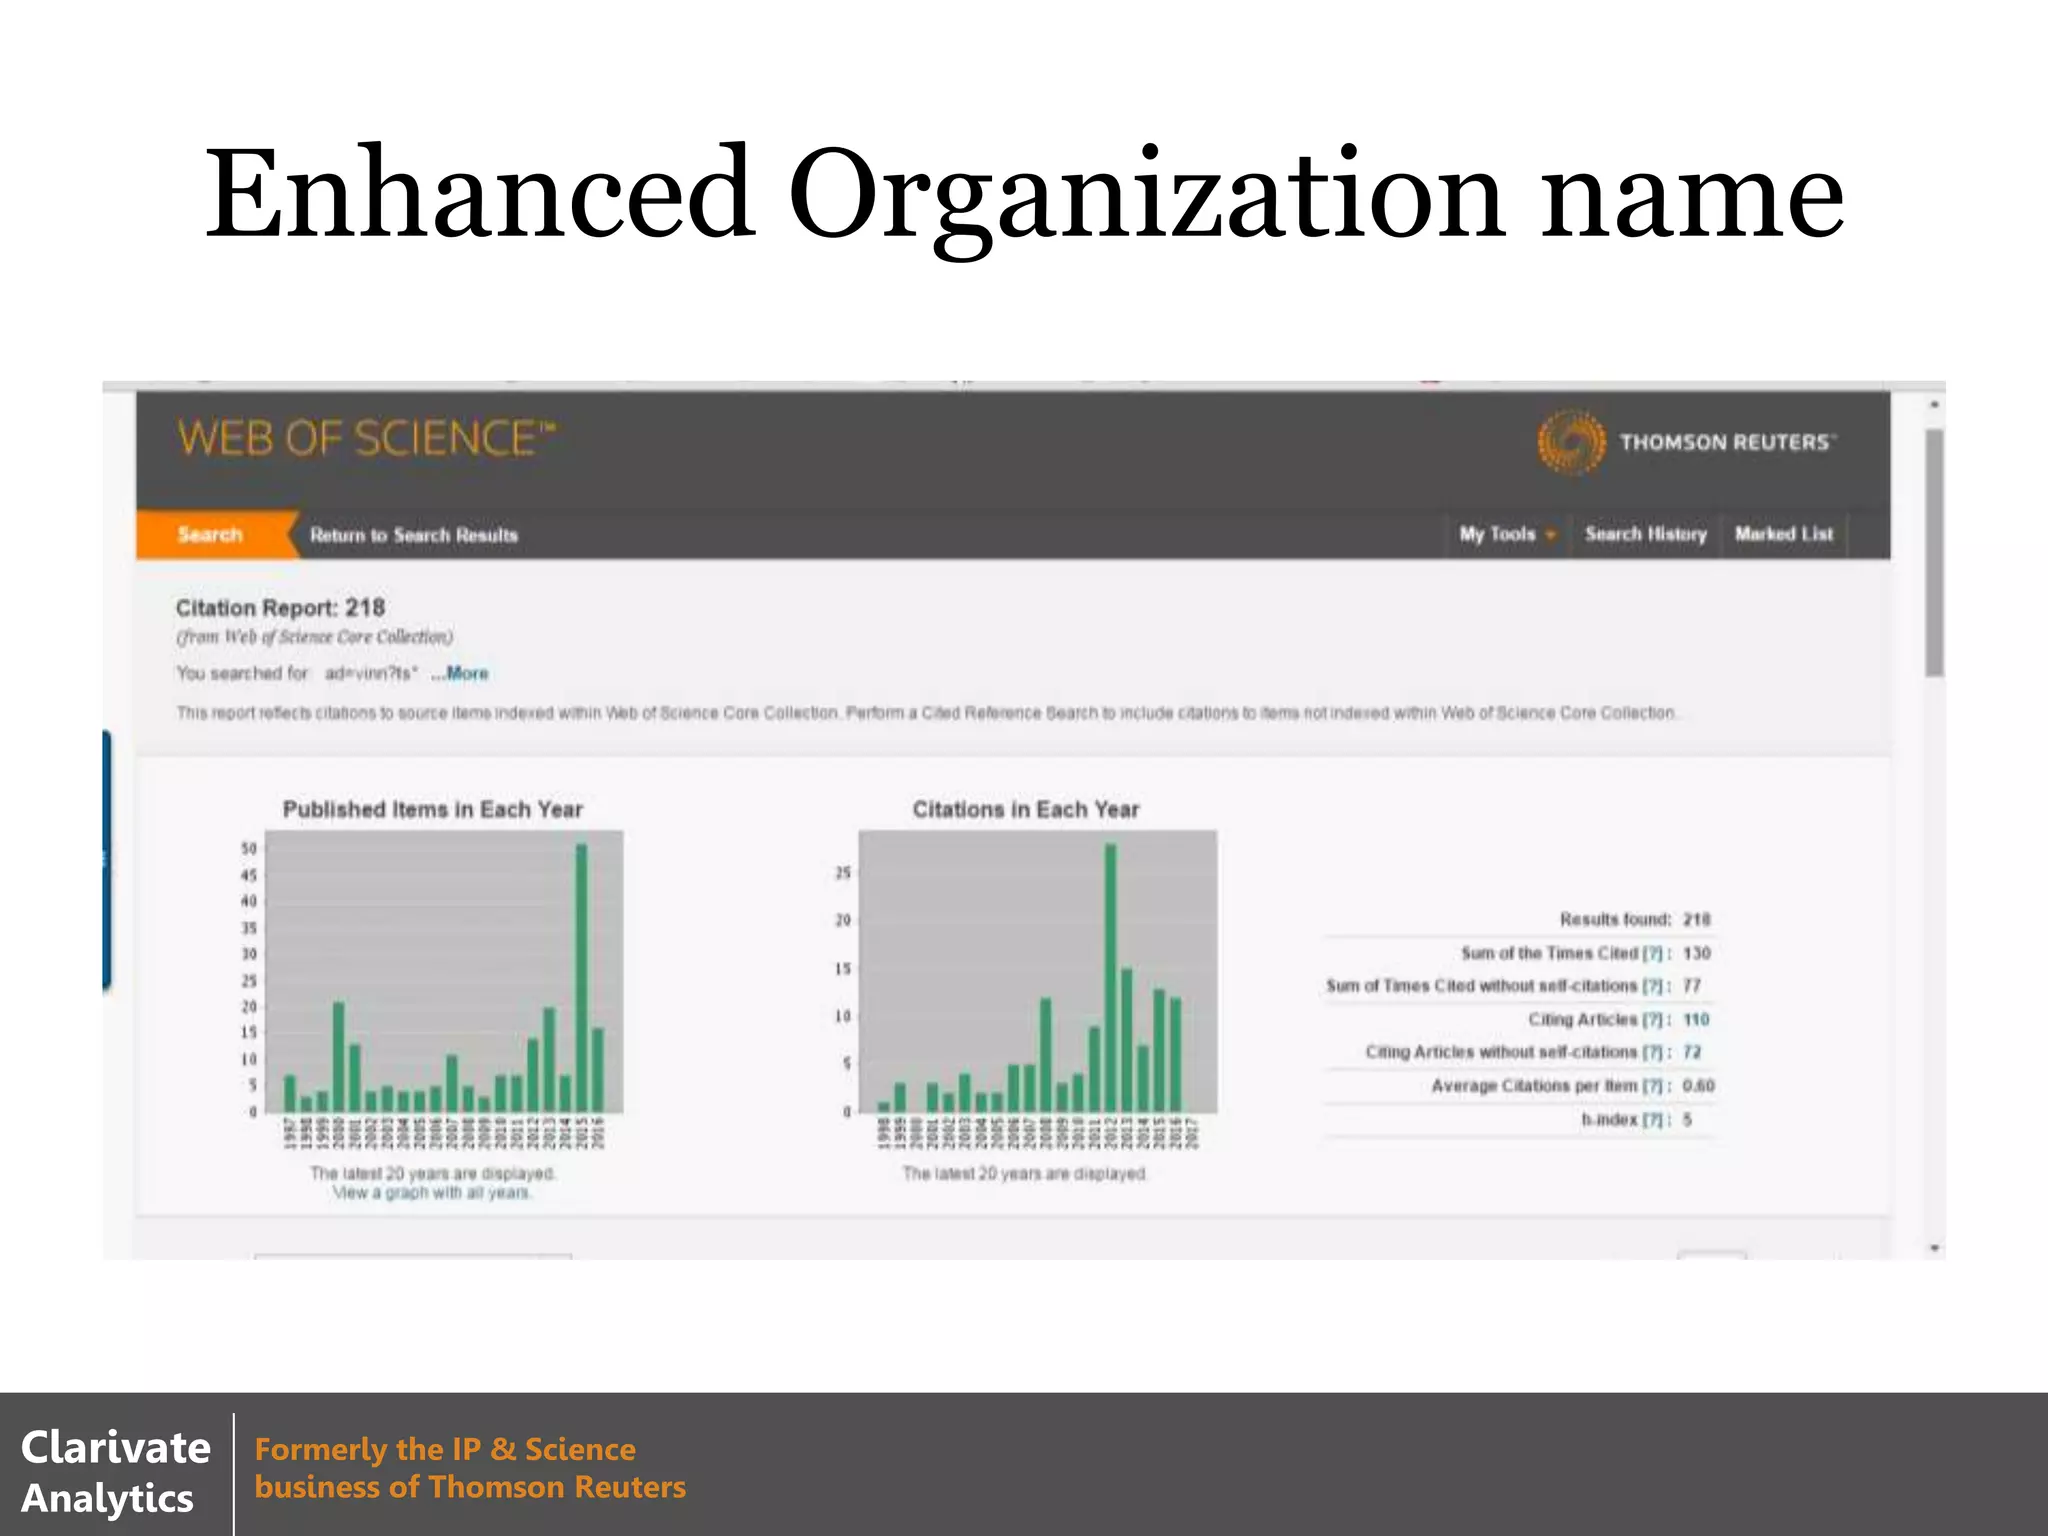The height and width of the screenshot is (1536, 2048).
Task: Click the scrollbar down arrow
Action: (x=1935, y=1247)
